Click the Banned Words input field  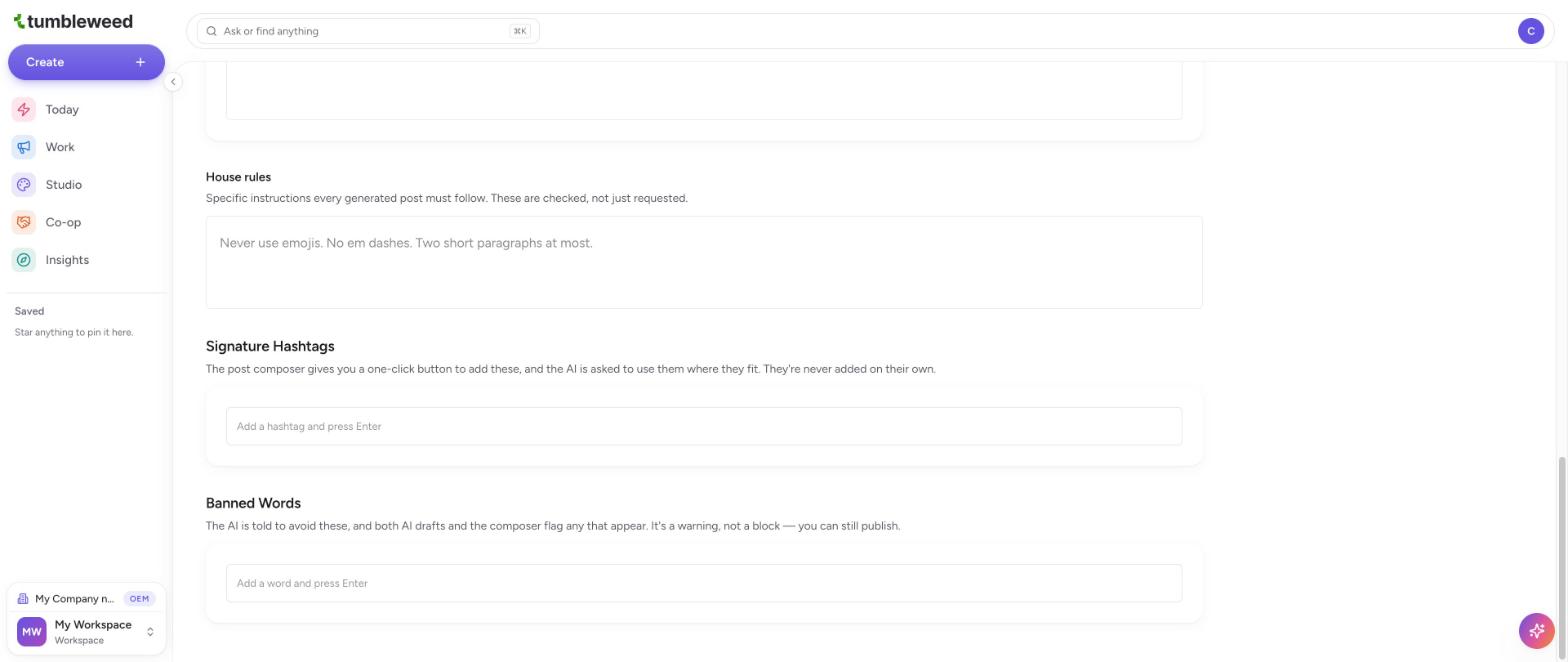click(x=704, y=583)
